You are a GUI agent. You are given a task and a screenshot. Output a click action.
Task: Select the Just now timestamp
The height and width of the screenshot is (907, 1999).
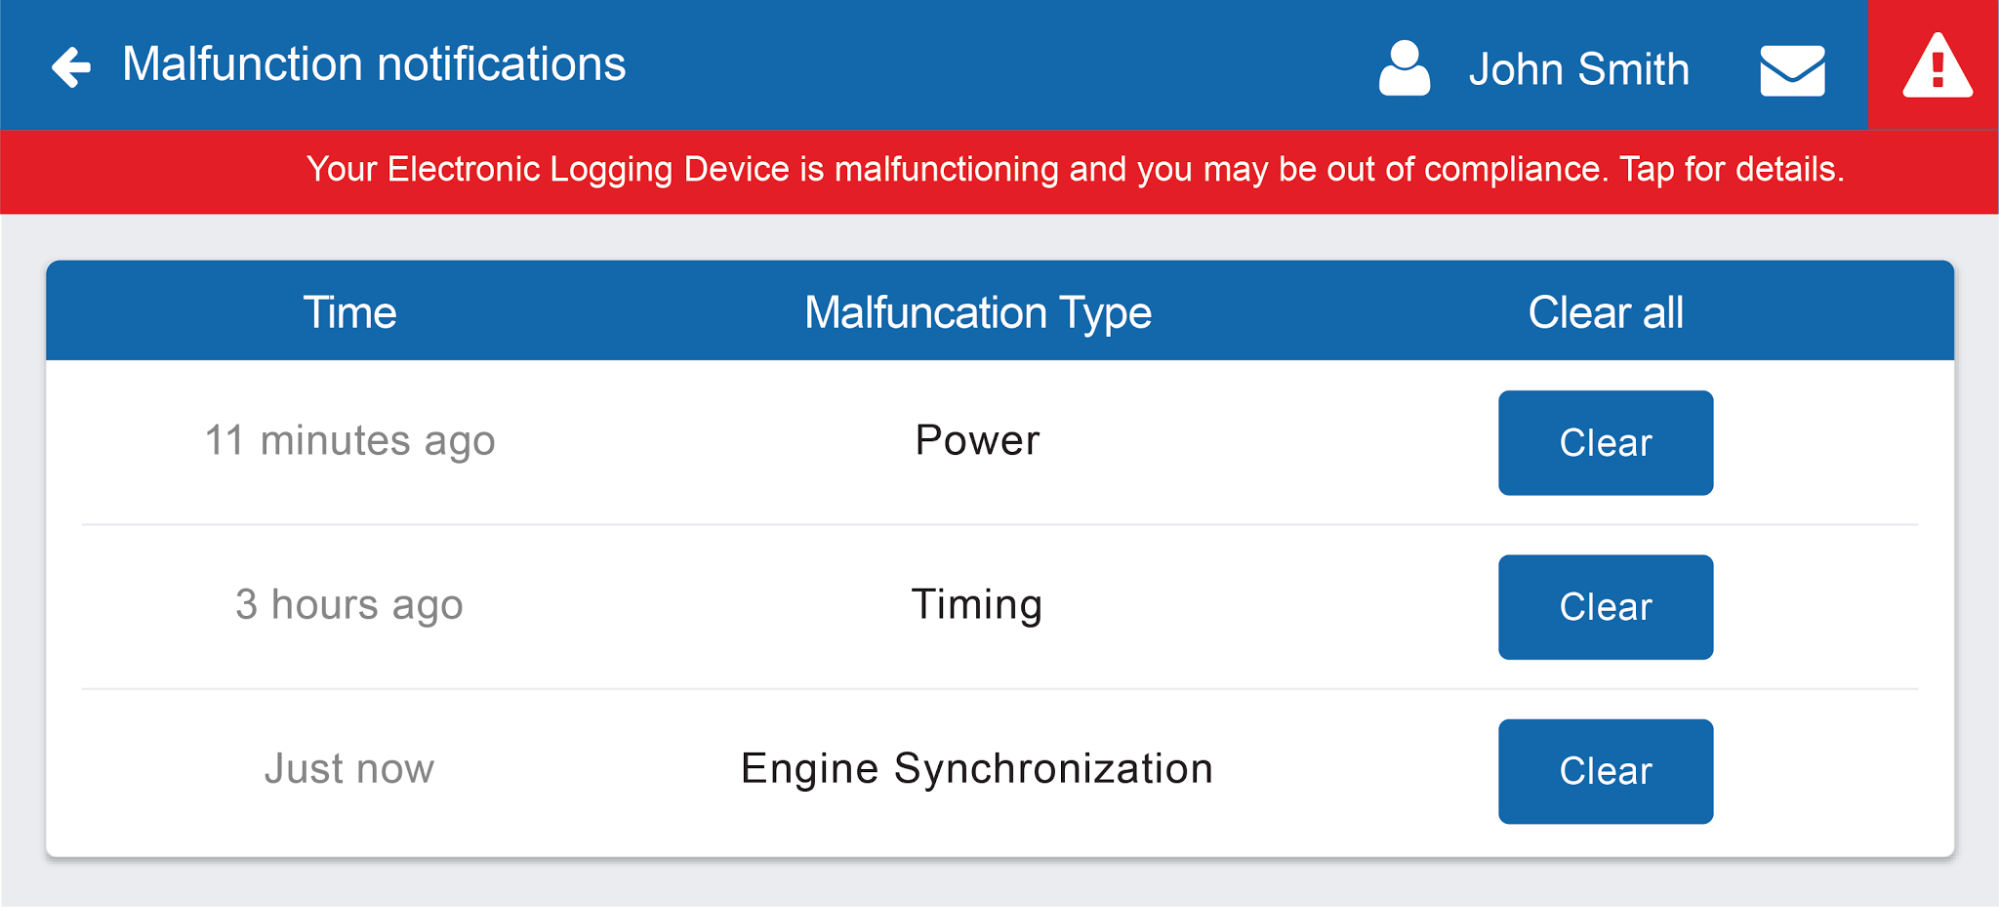(x=349, y=769)
